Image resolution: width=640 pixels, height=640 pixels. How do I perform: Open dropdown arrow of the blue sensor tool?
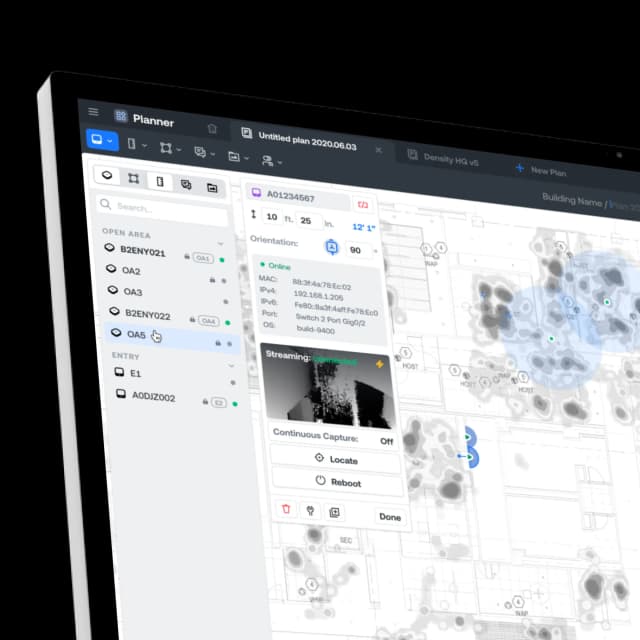[110, 141]
